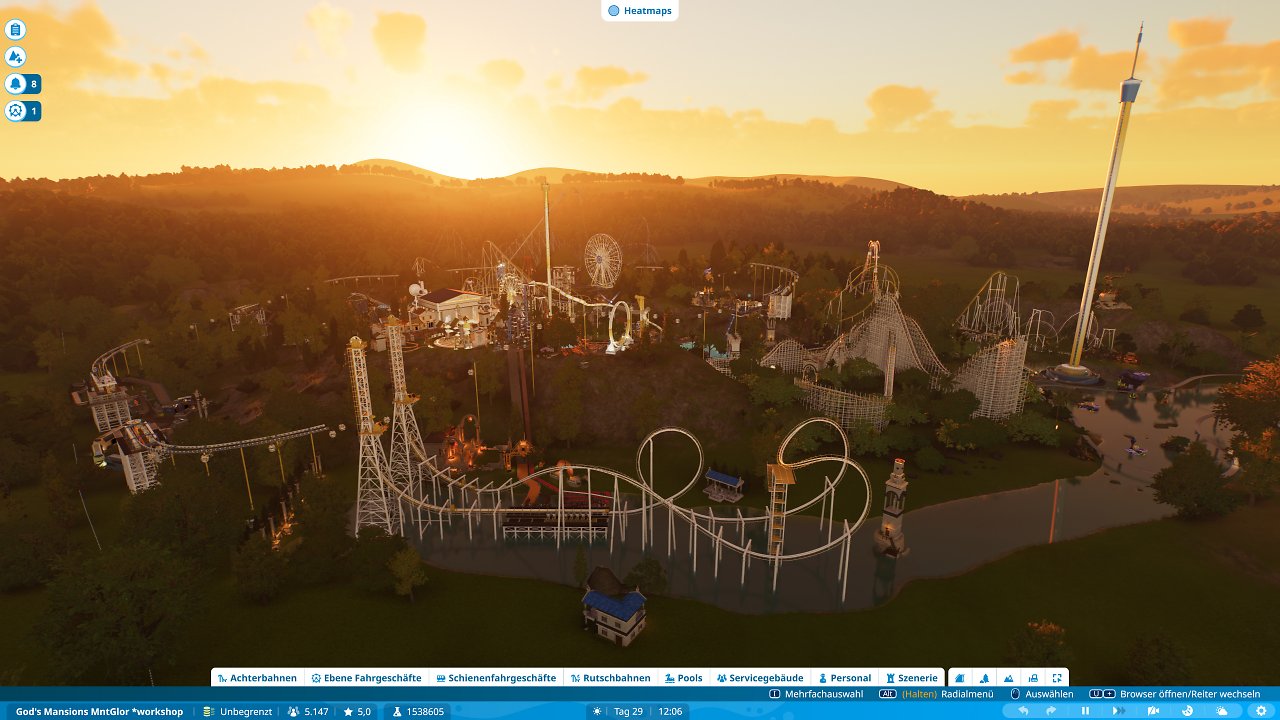
Task: Open the Schienenfahrgeschäfte tab
Action: [x=496, y=678]
